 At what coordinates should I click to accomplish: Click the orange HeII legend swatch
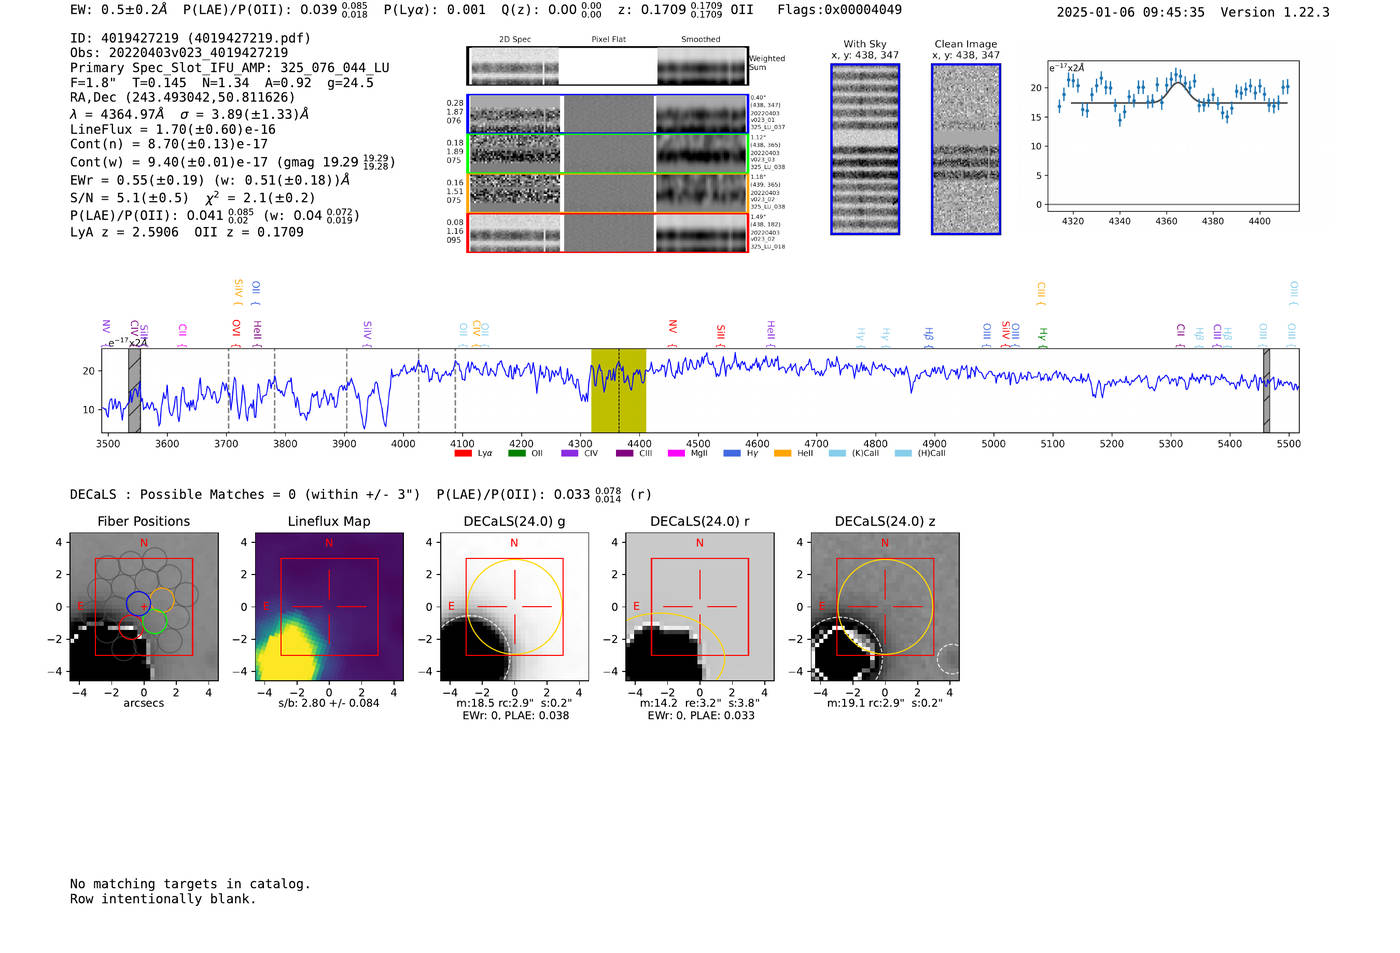(x=782, y=453)
